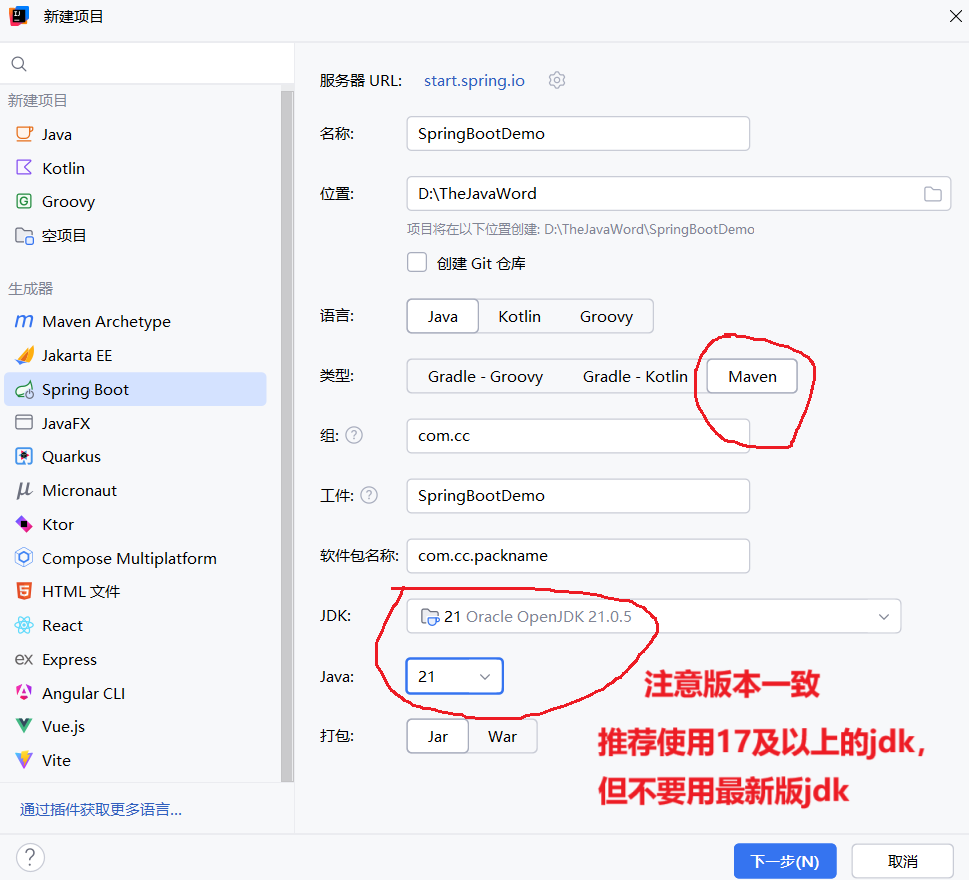Select Kotlin in new project list
The height and width of the screenshot is (880, 969).
(x=135, y=168)
